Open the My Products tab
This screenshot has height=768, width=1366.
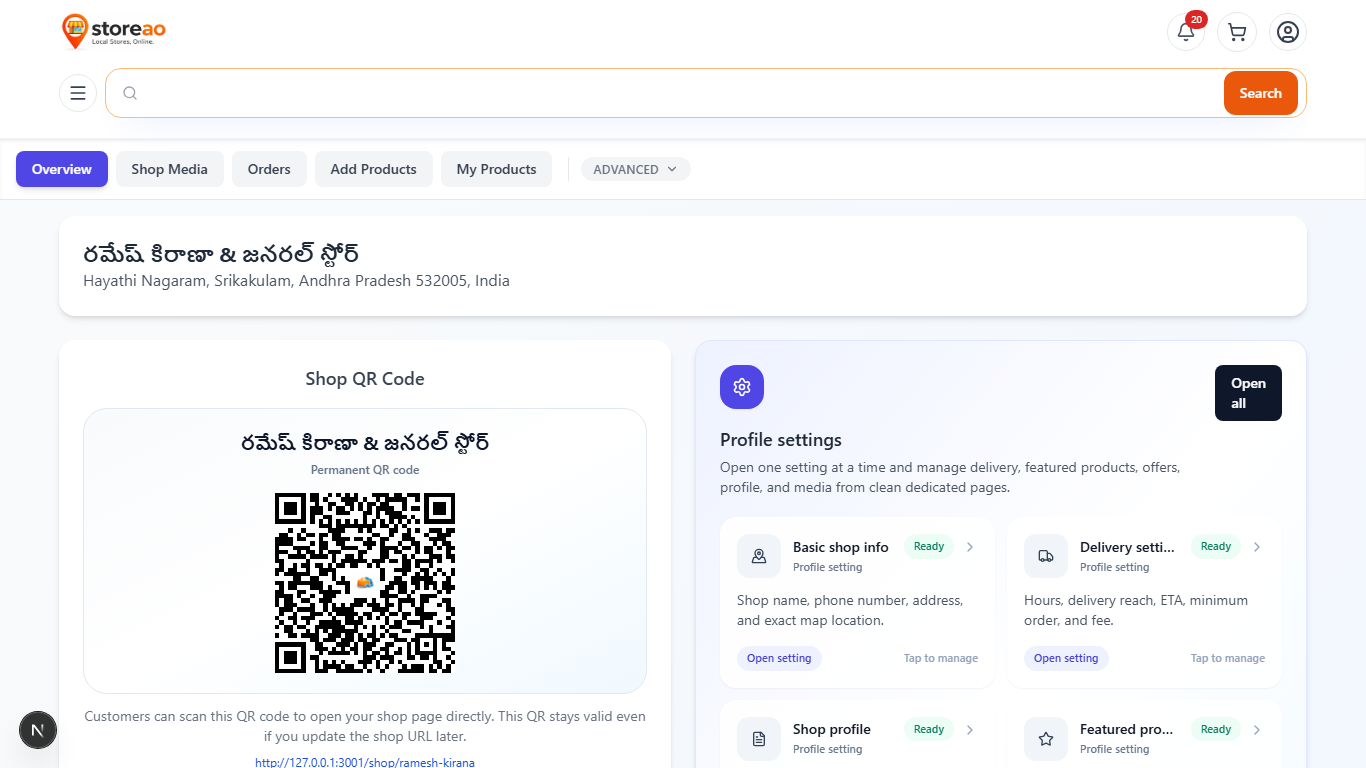pos(496,169)
